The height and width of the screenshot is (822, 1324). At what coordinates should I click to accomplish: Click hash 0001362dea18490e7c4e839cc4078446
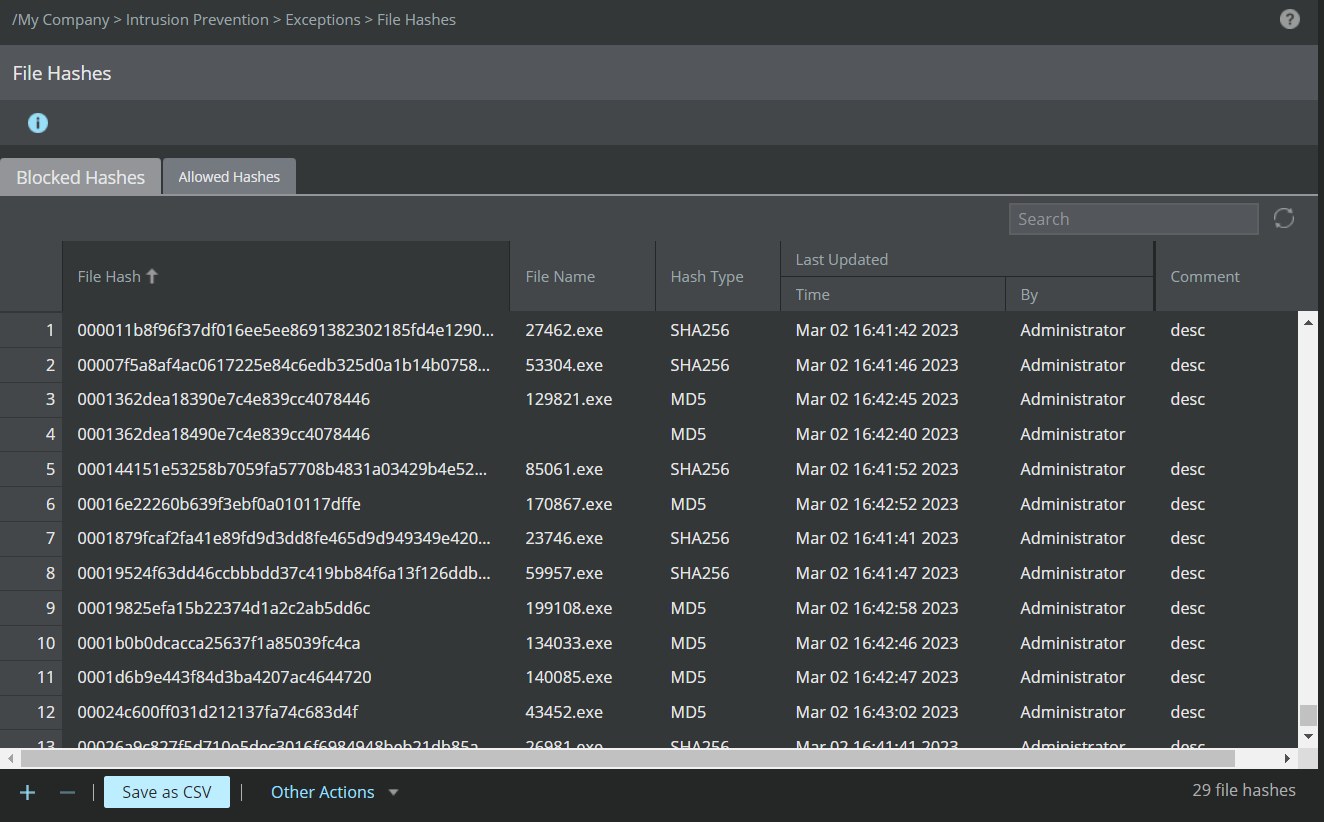pos(224,434)
